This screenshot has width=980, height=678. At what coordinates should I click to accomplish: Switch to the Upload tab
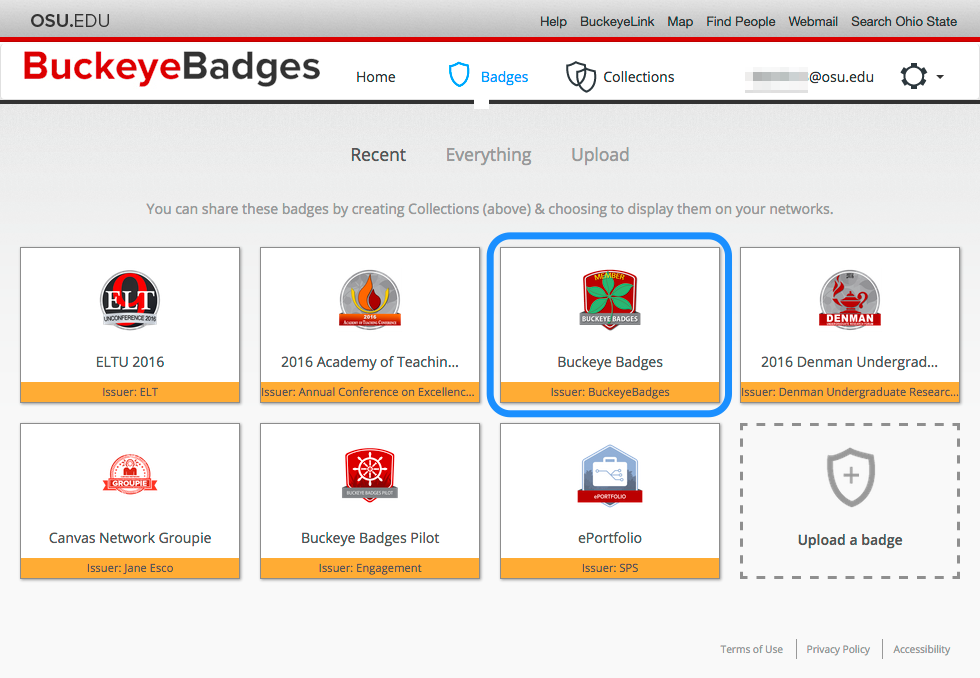pyautogui.click(x=600, y=155)
